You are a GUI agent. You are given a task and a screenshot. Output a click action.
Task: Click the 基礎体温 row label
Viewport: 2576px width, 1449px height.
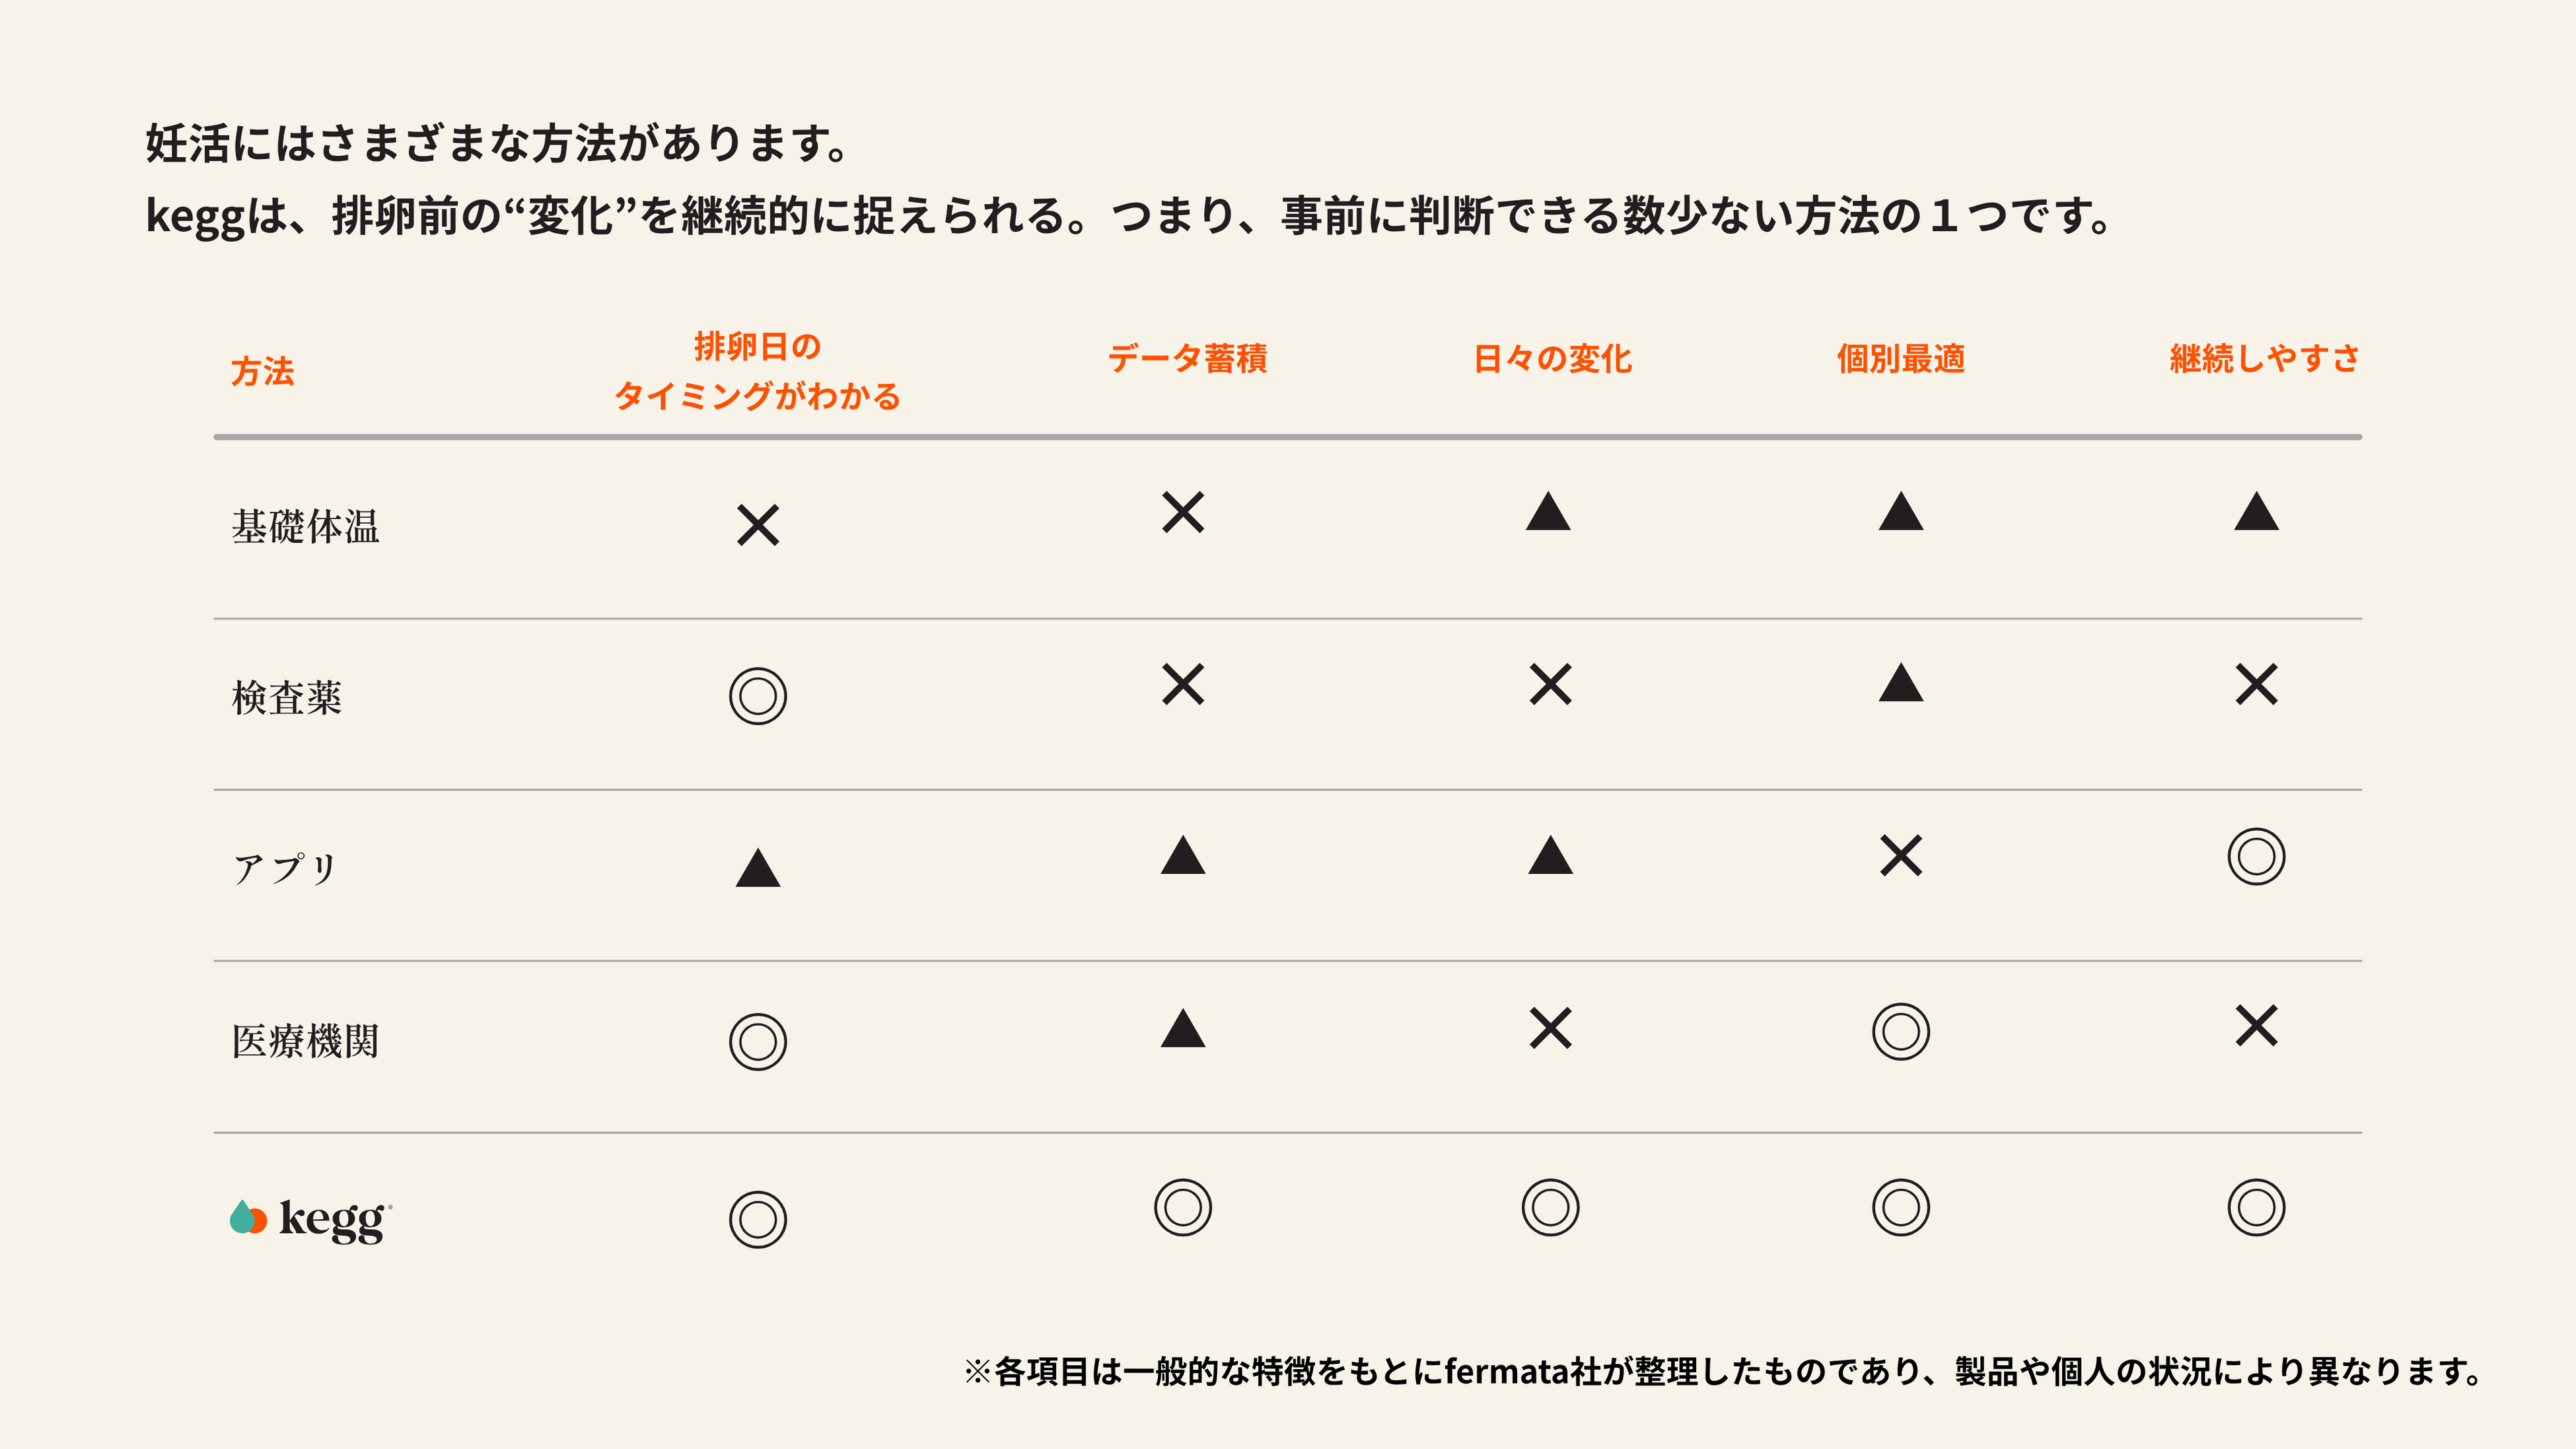point(305,526)
